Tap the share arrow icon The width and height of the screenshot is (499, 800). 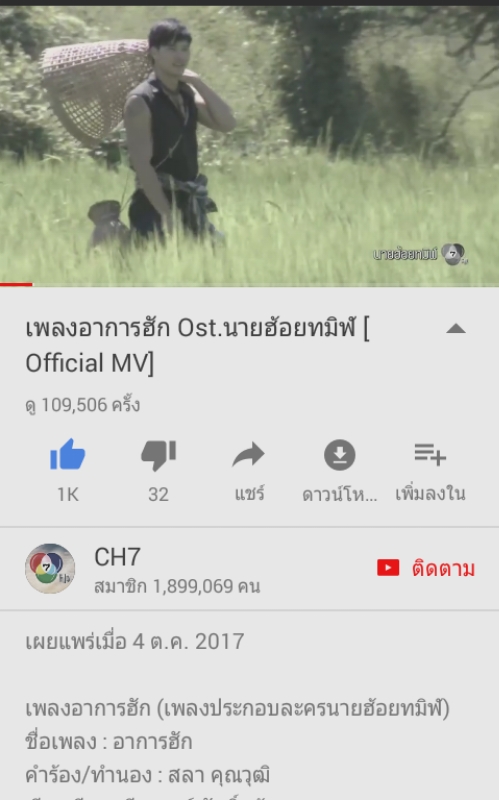click(x=248, y=455)
